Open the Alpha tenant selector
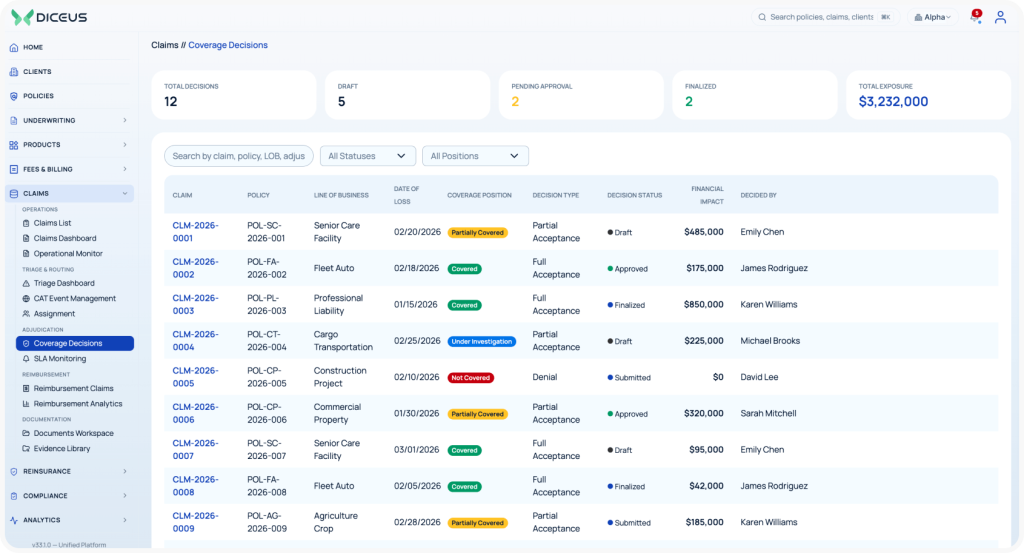Image resolution: width=1024 pixels, height=553 pixels. (x=933, y=17)
